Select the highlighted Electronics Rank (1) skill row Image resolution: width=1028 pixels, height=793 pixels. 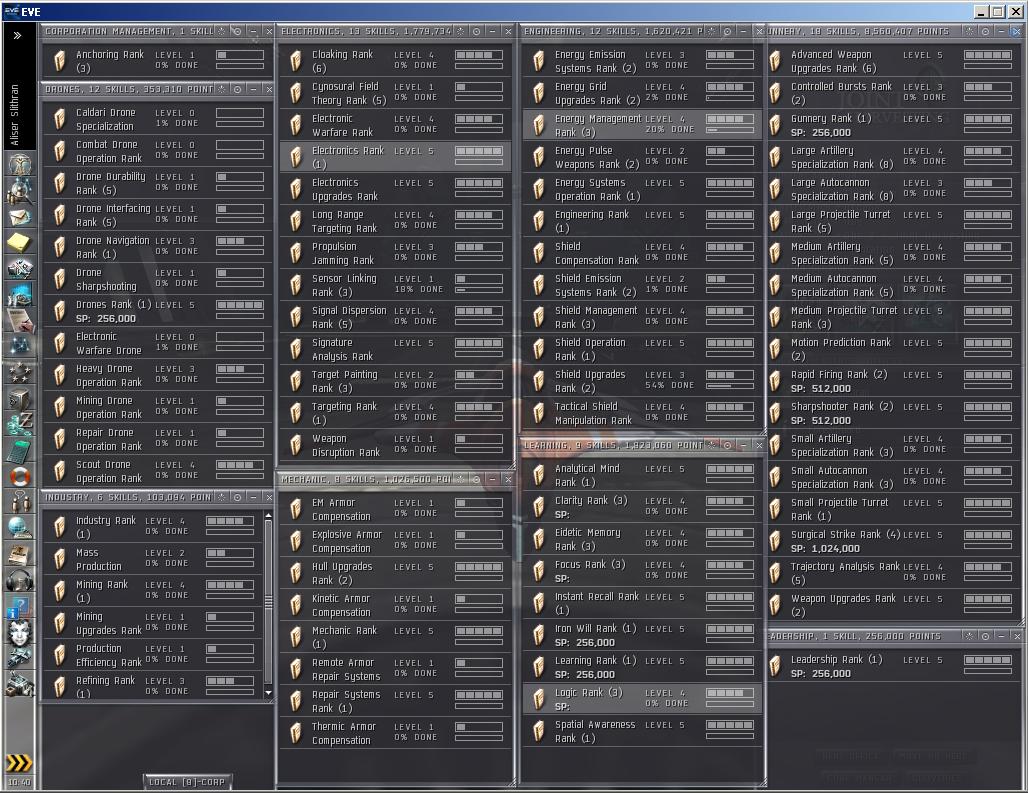tap(395, 157)
